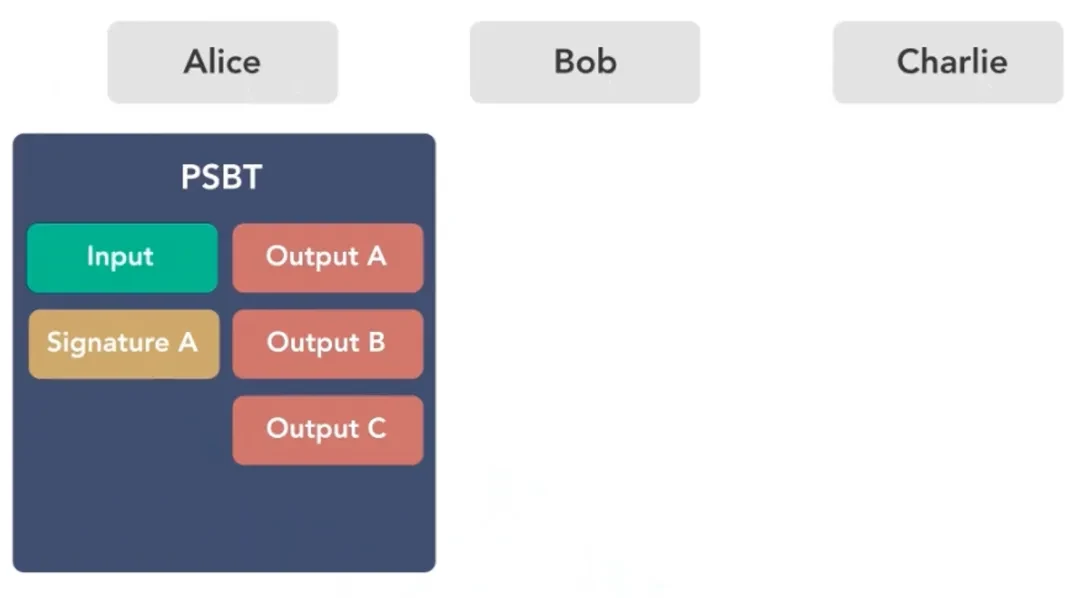Click the PSBT title text

coord(222,177)
